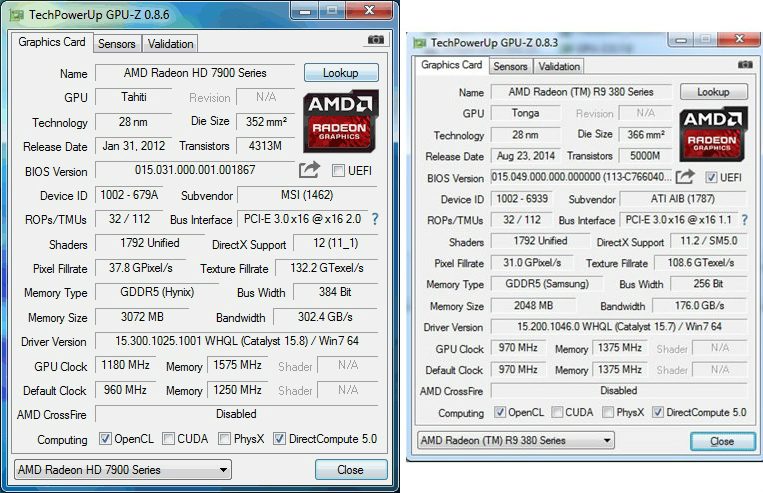Switch to Validation tab in GPU-Z 0.8.6
Image resolution: width=763 pixels, height=493 pixels.
pos(170,44)
